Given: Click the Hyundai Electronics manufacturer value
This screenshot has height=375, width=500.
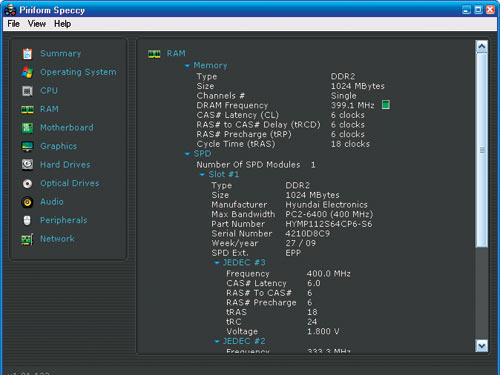Looking at the screenshot, I should 326,205.
